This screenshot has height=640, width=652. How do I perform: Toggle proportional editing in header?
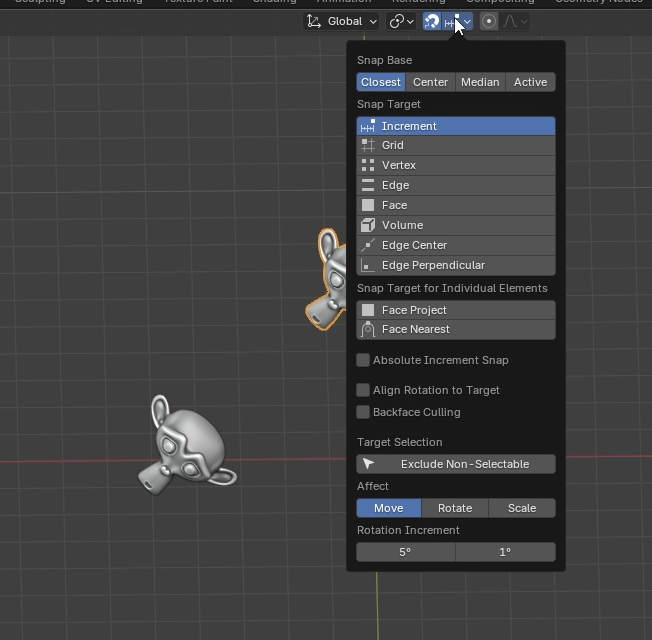pyautogui.click(x=489, y=21)
